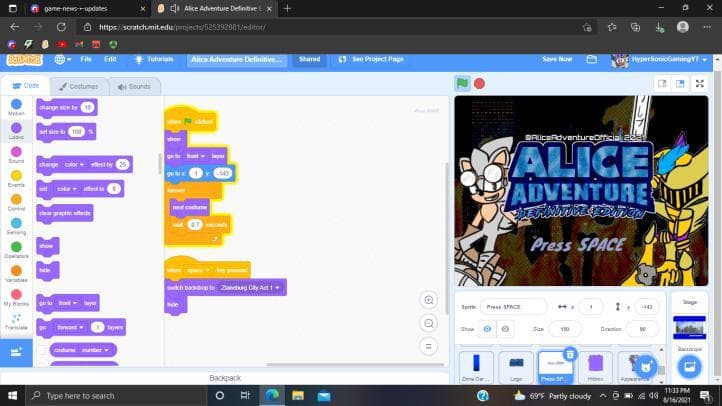Open the Mail app in taskbar
The height and width of the screenshot is (406, 722).
click(324, 395)
